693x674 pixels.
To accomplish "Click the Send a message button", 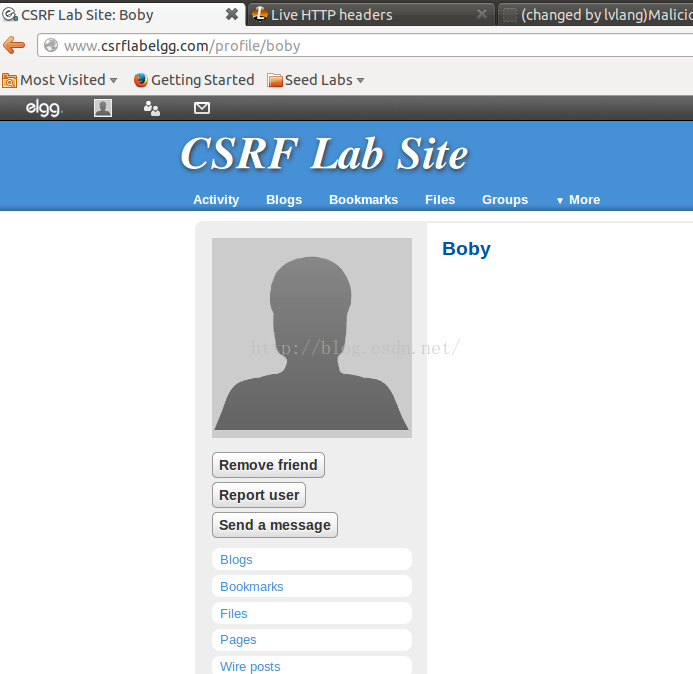I will 275,525.
